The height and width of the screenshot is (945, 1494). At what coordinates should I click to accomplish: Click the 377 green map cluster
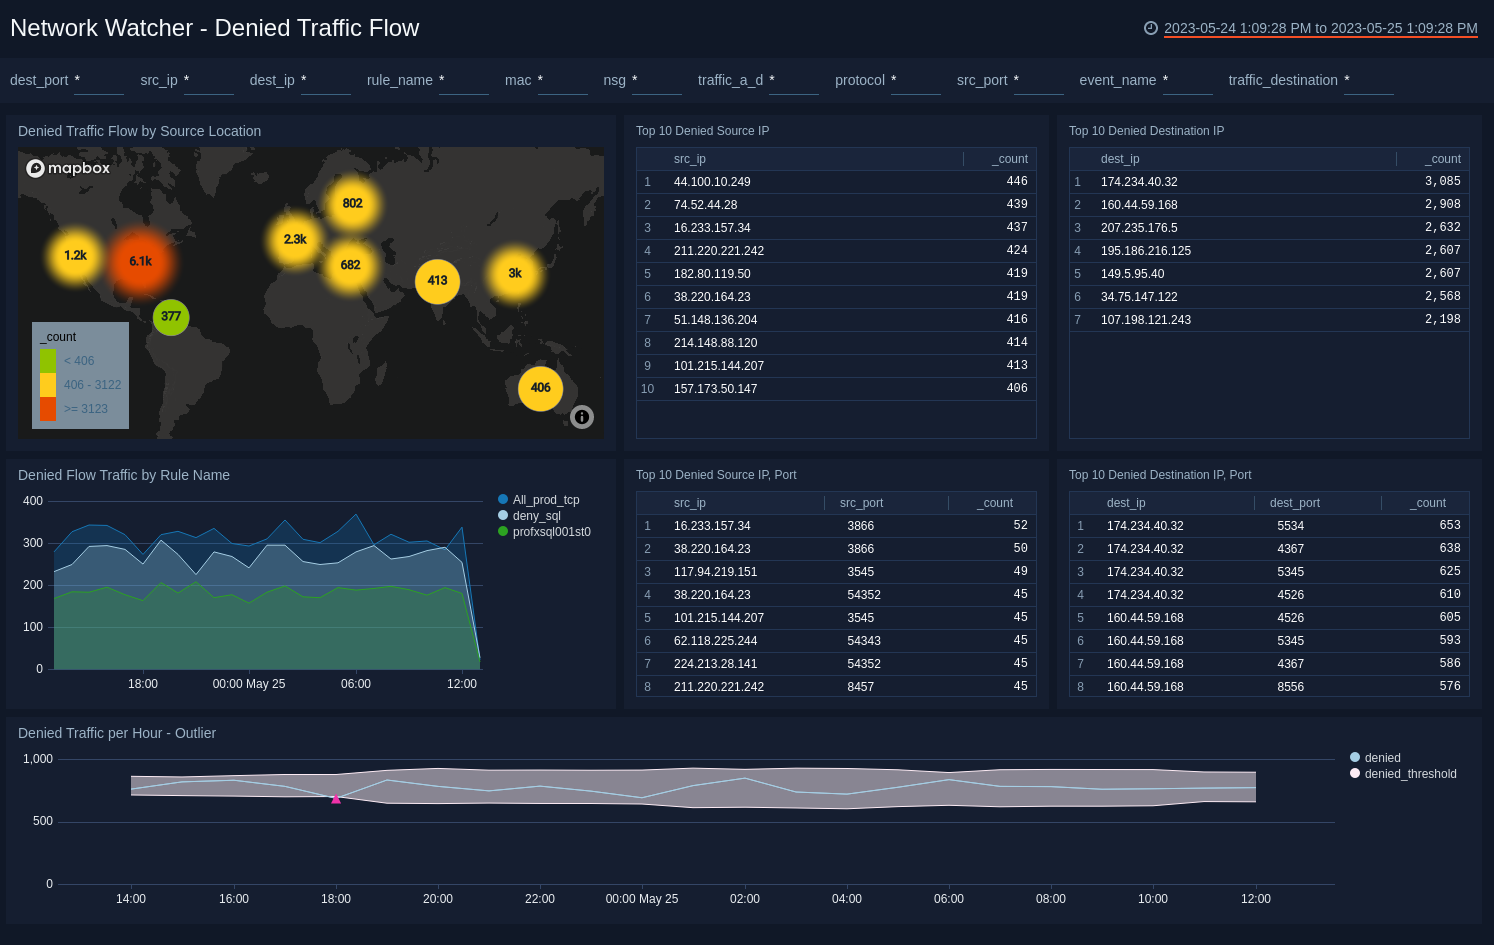pyautogui.click(x=171, y=317)
